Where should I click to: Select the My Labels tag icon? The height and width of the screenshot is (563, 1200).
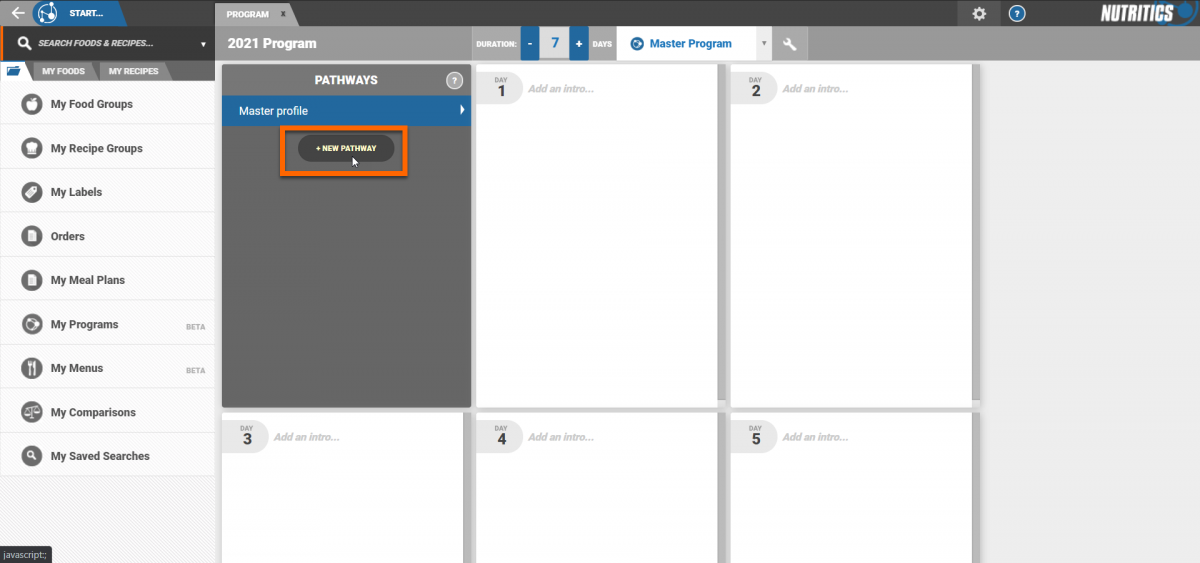point(32,192)
